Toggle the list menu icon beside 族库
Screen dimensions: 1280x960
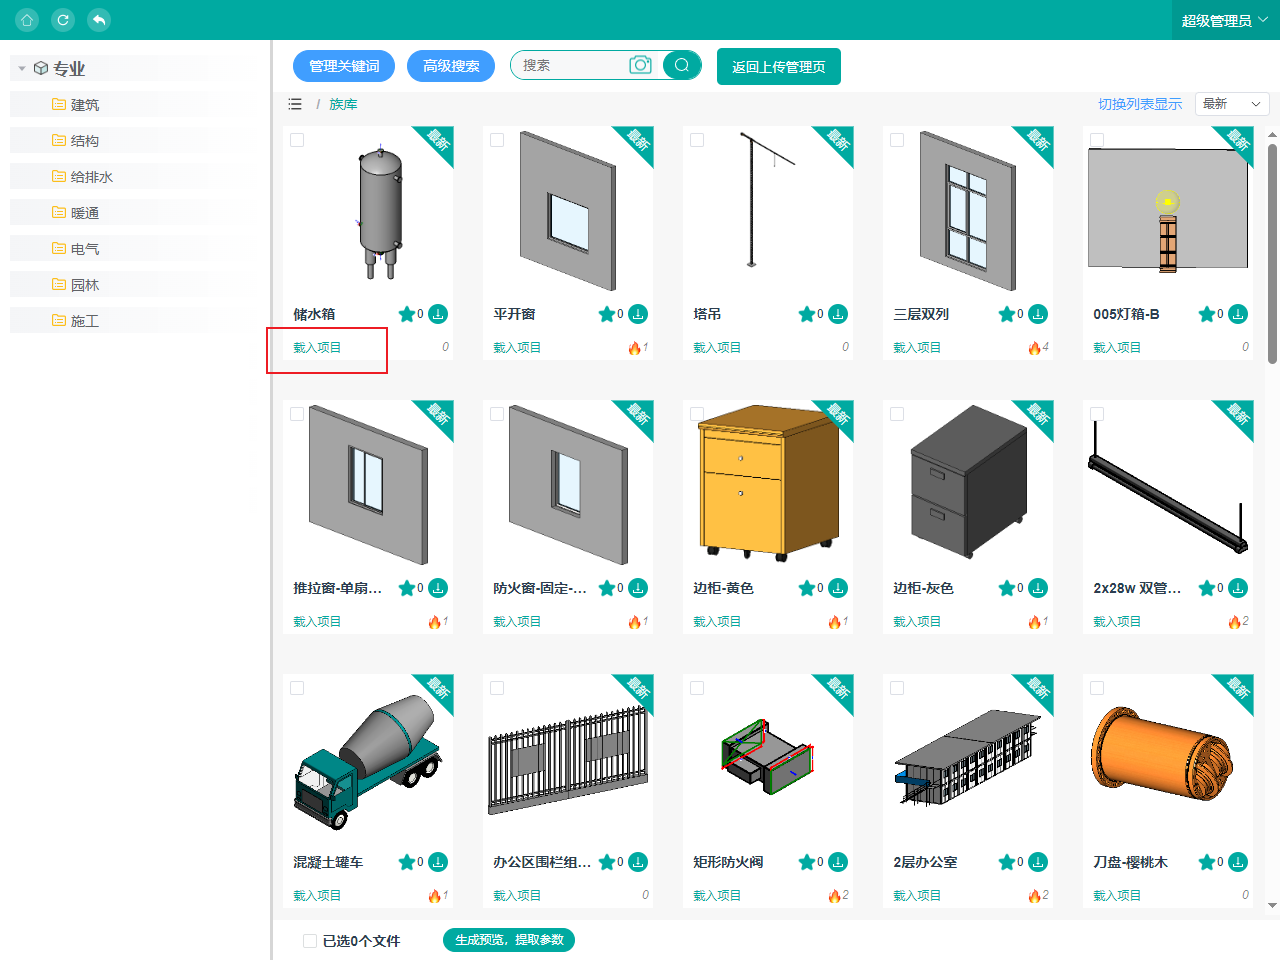pos(295,104)
